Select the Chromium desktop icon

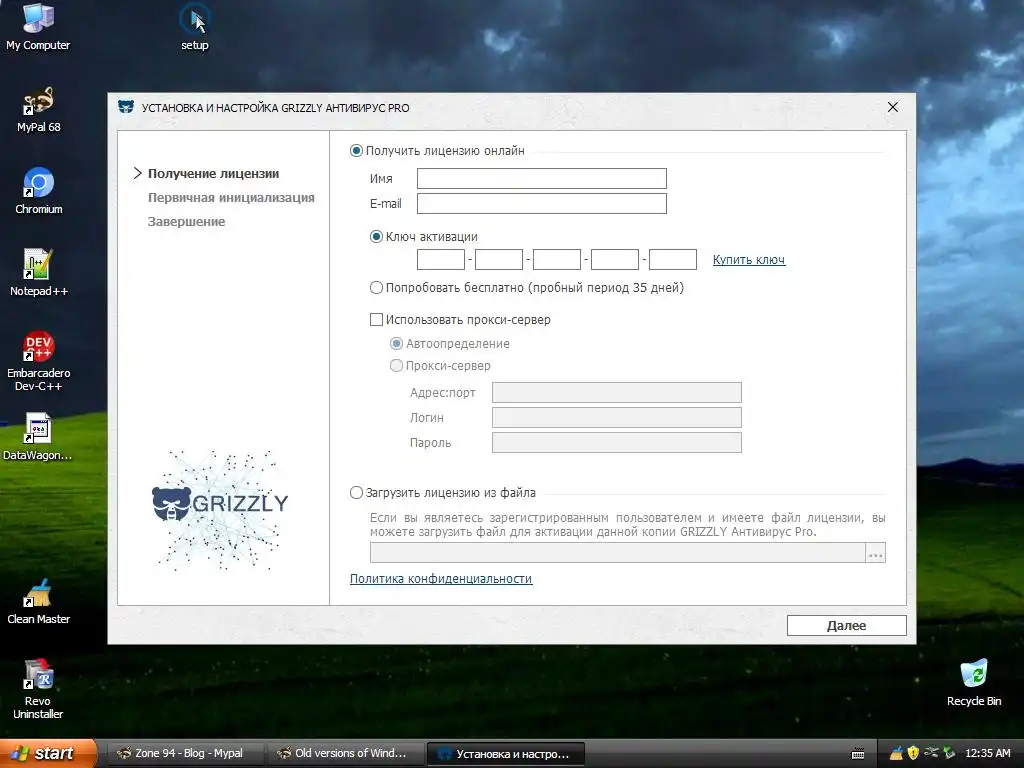coord(39,191)
